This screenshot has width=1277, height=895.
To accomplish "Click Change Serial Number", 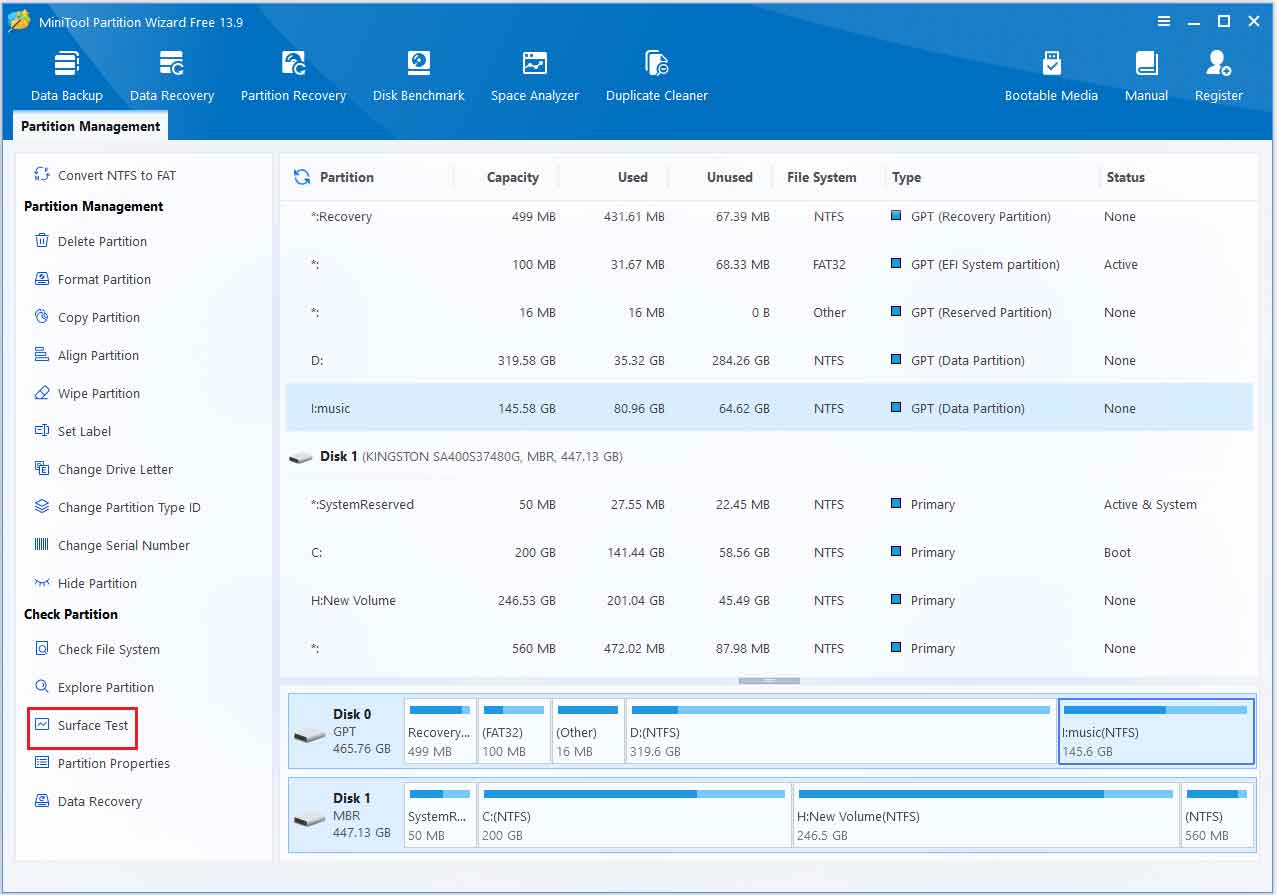I will 112,545.
